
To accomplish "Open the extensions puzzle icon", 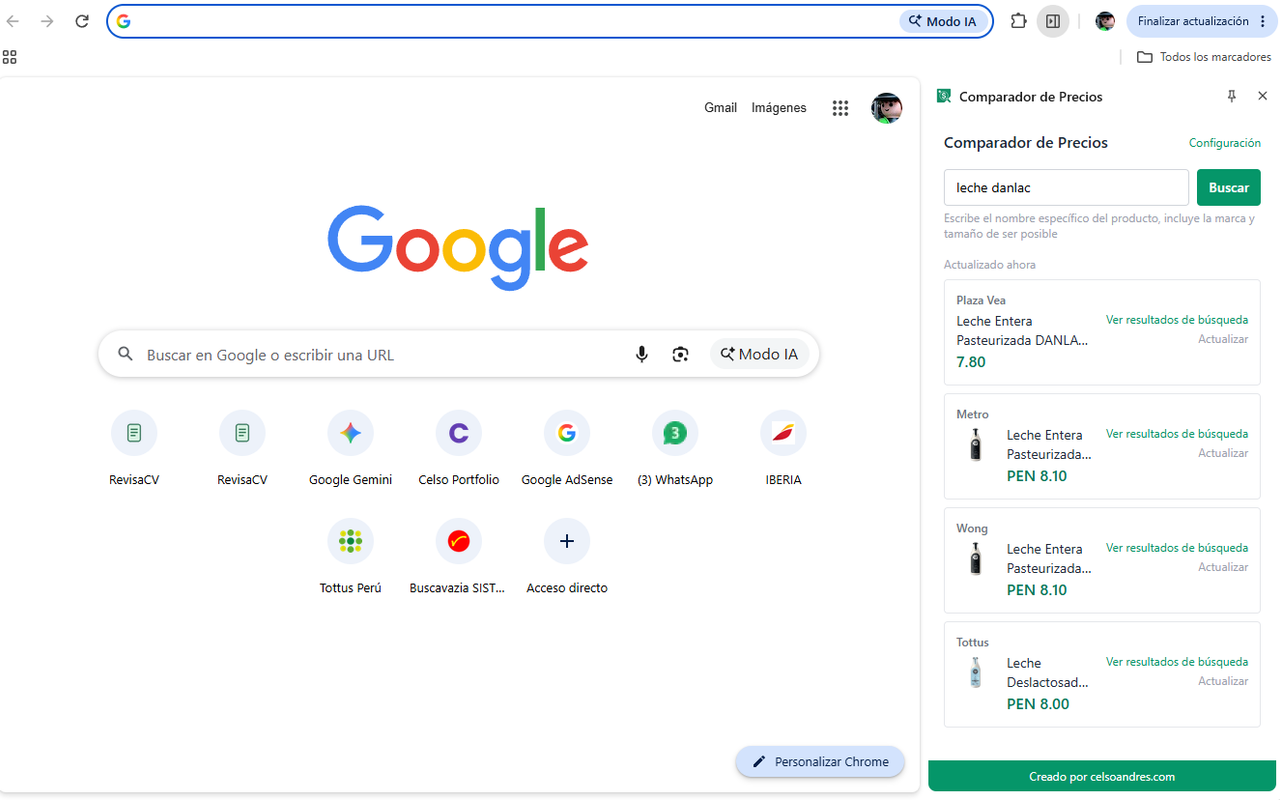I will [1018, 21].
